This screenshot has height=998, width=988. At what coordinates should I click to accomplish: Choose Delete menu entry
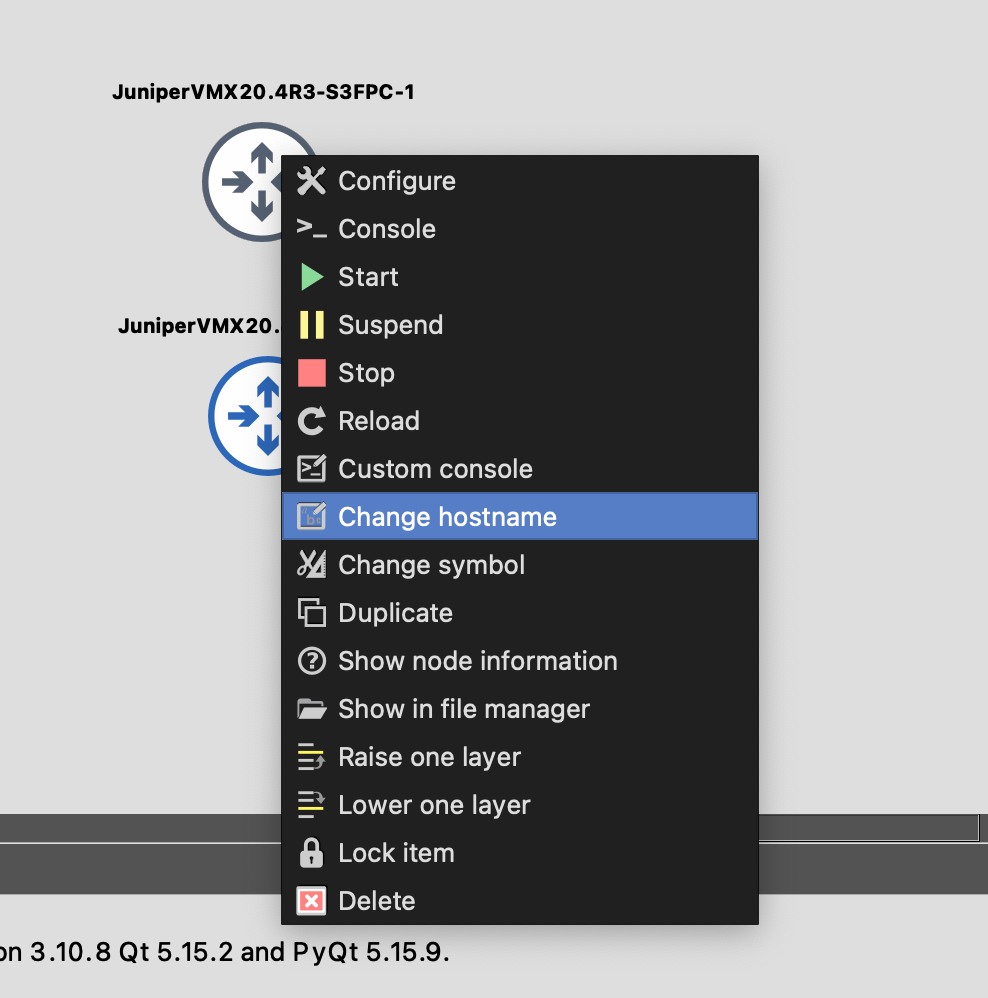click(520, 901)
